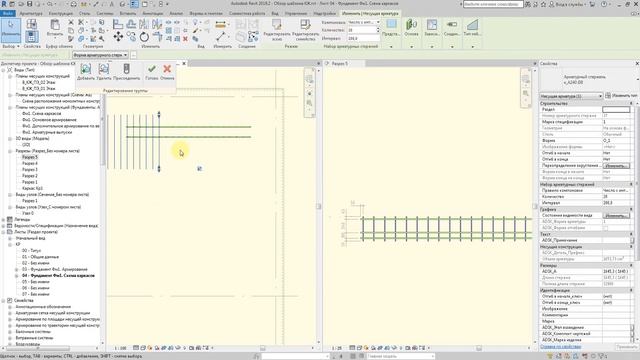Click the green Finish (Готово) checkmark
The image size is (640, 360).
pos(152,71)
